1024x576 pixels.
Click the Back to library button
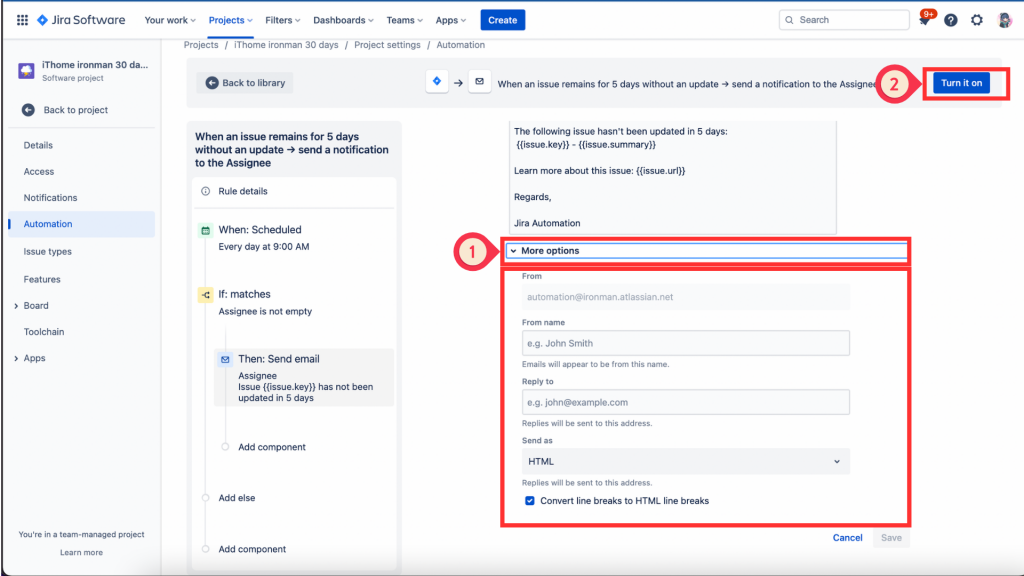(245, 83)
